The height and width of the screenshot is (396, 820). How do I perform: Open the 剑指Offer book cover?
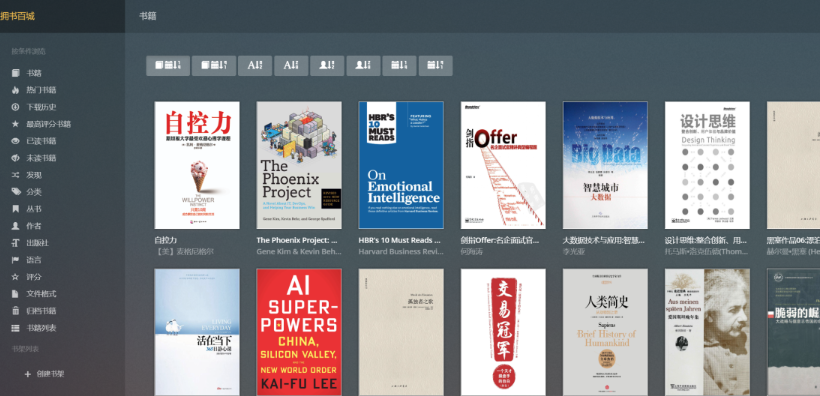tap(503, 165)
